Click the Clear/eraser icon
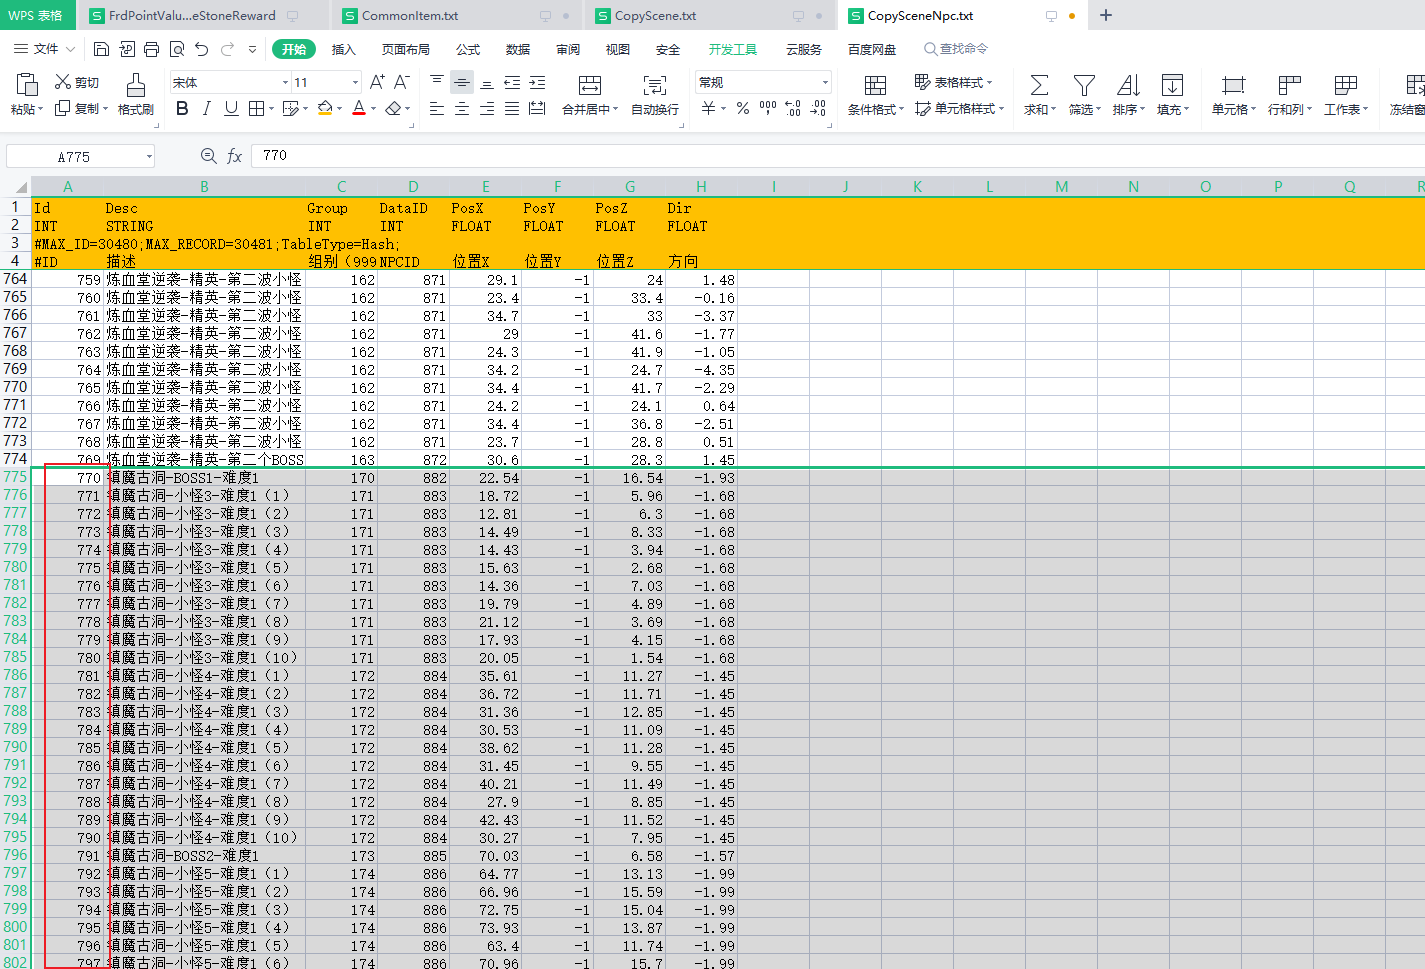 tap(393, 108)
